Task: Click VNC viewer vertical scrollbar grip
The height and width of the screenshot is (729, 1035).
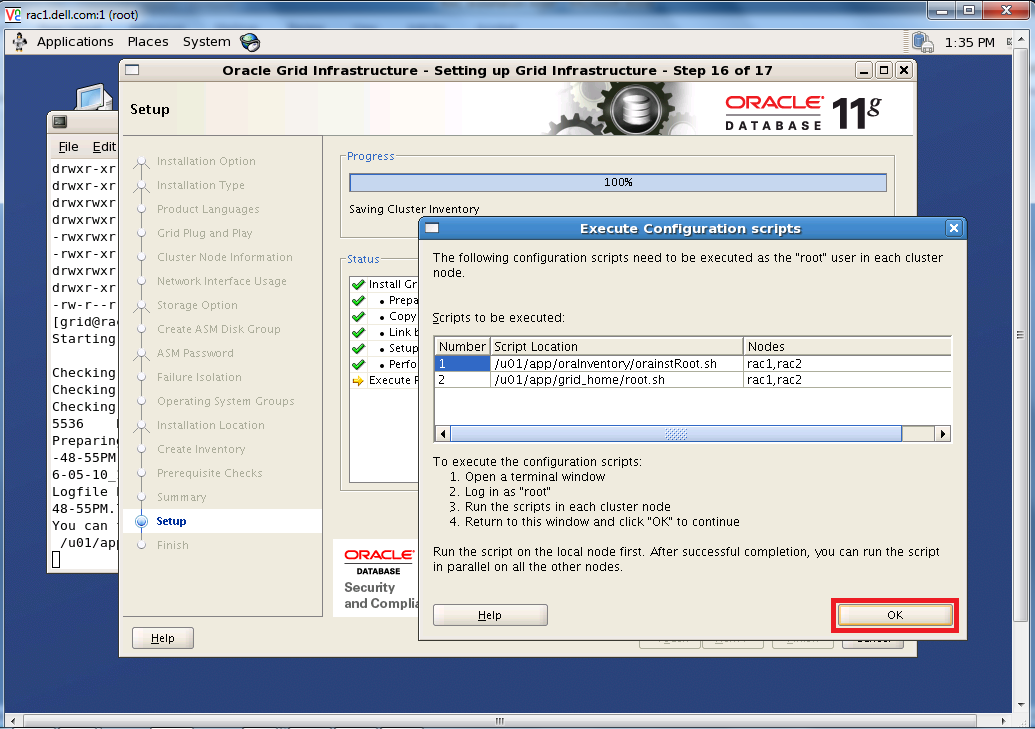Action: [1020, 335]
